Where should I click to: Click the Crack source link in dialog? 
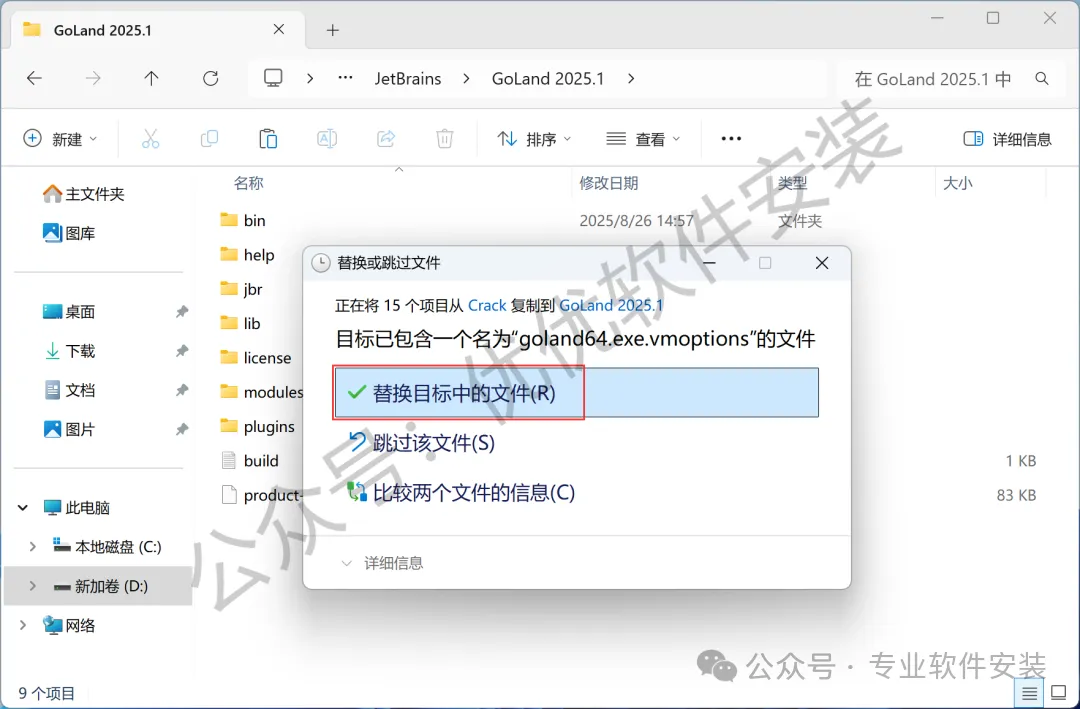coord(487,305)
